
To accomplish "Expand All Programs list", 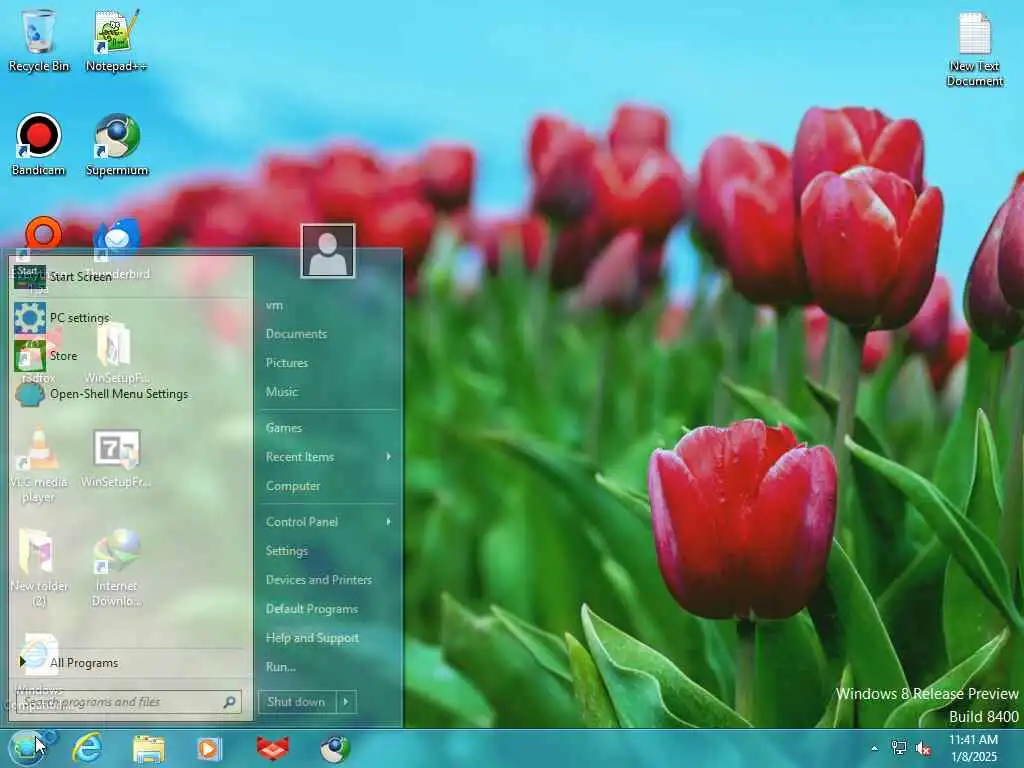I will (129, 663).
